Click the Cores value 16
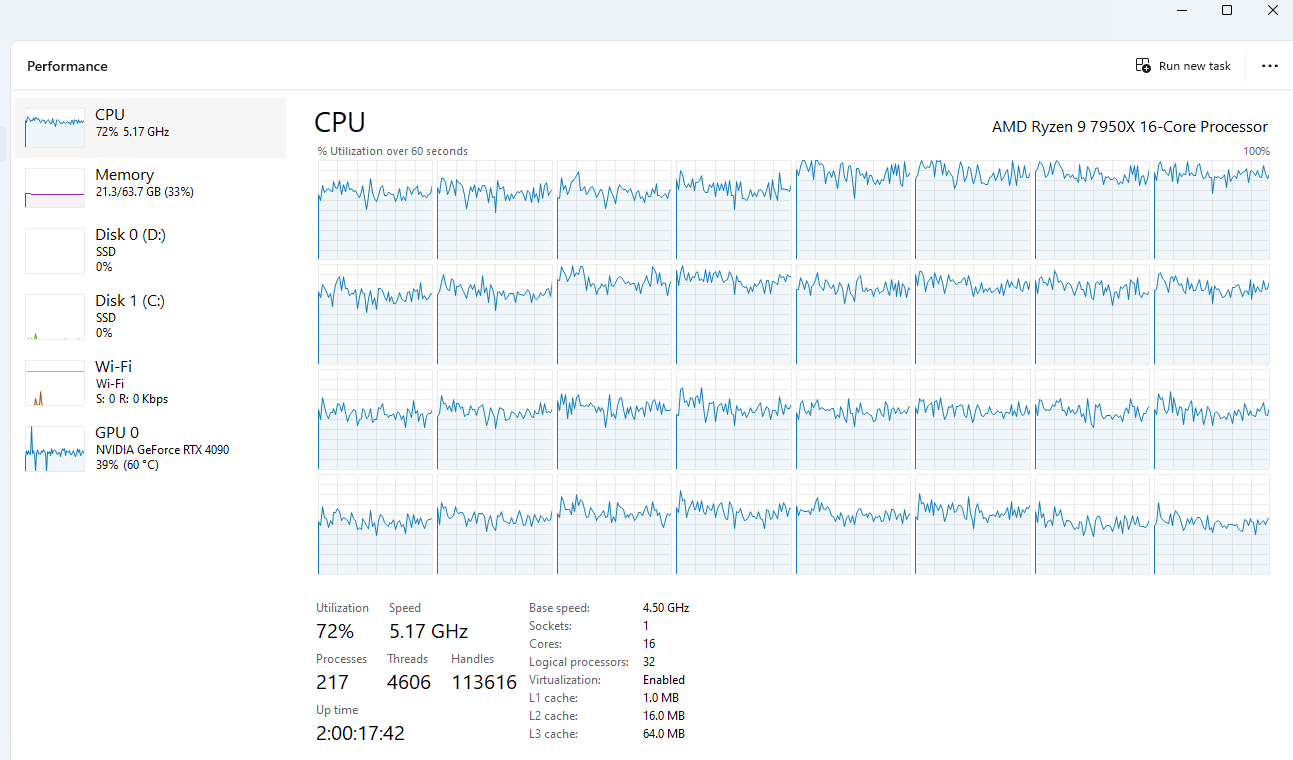 [x=649, y=644]
